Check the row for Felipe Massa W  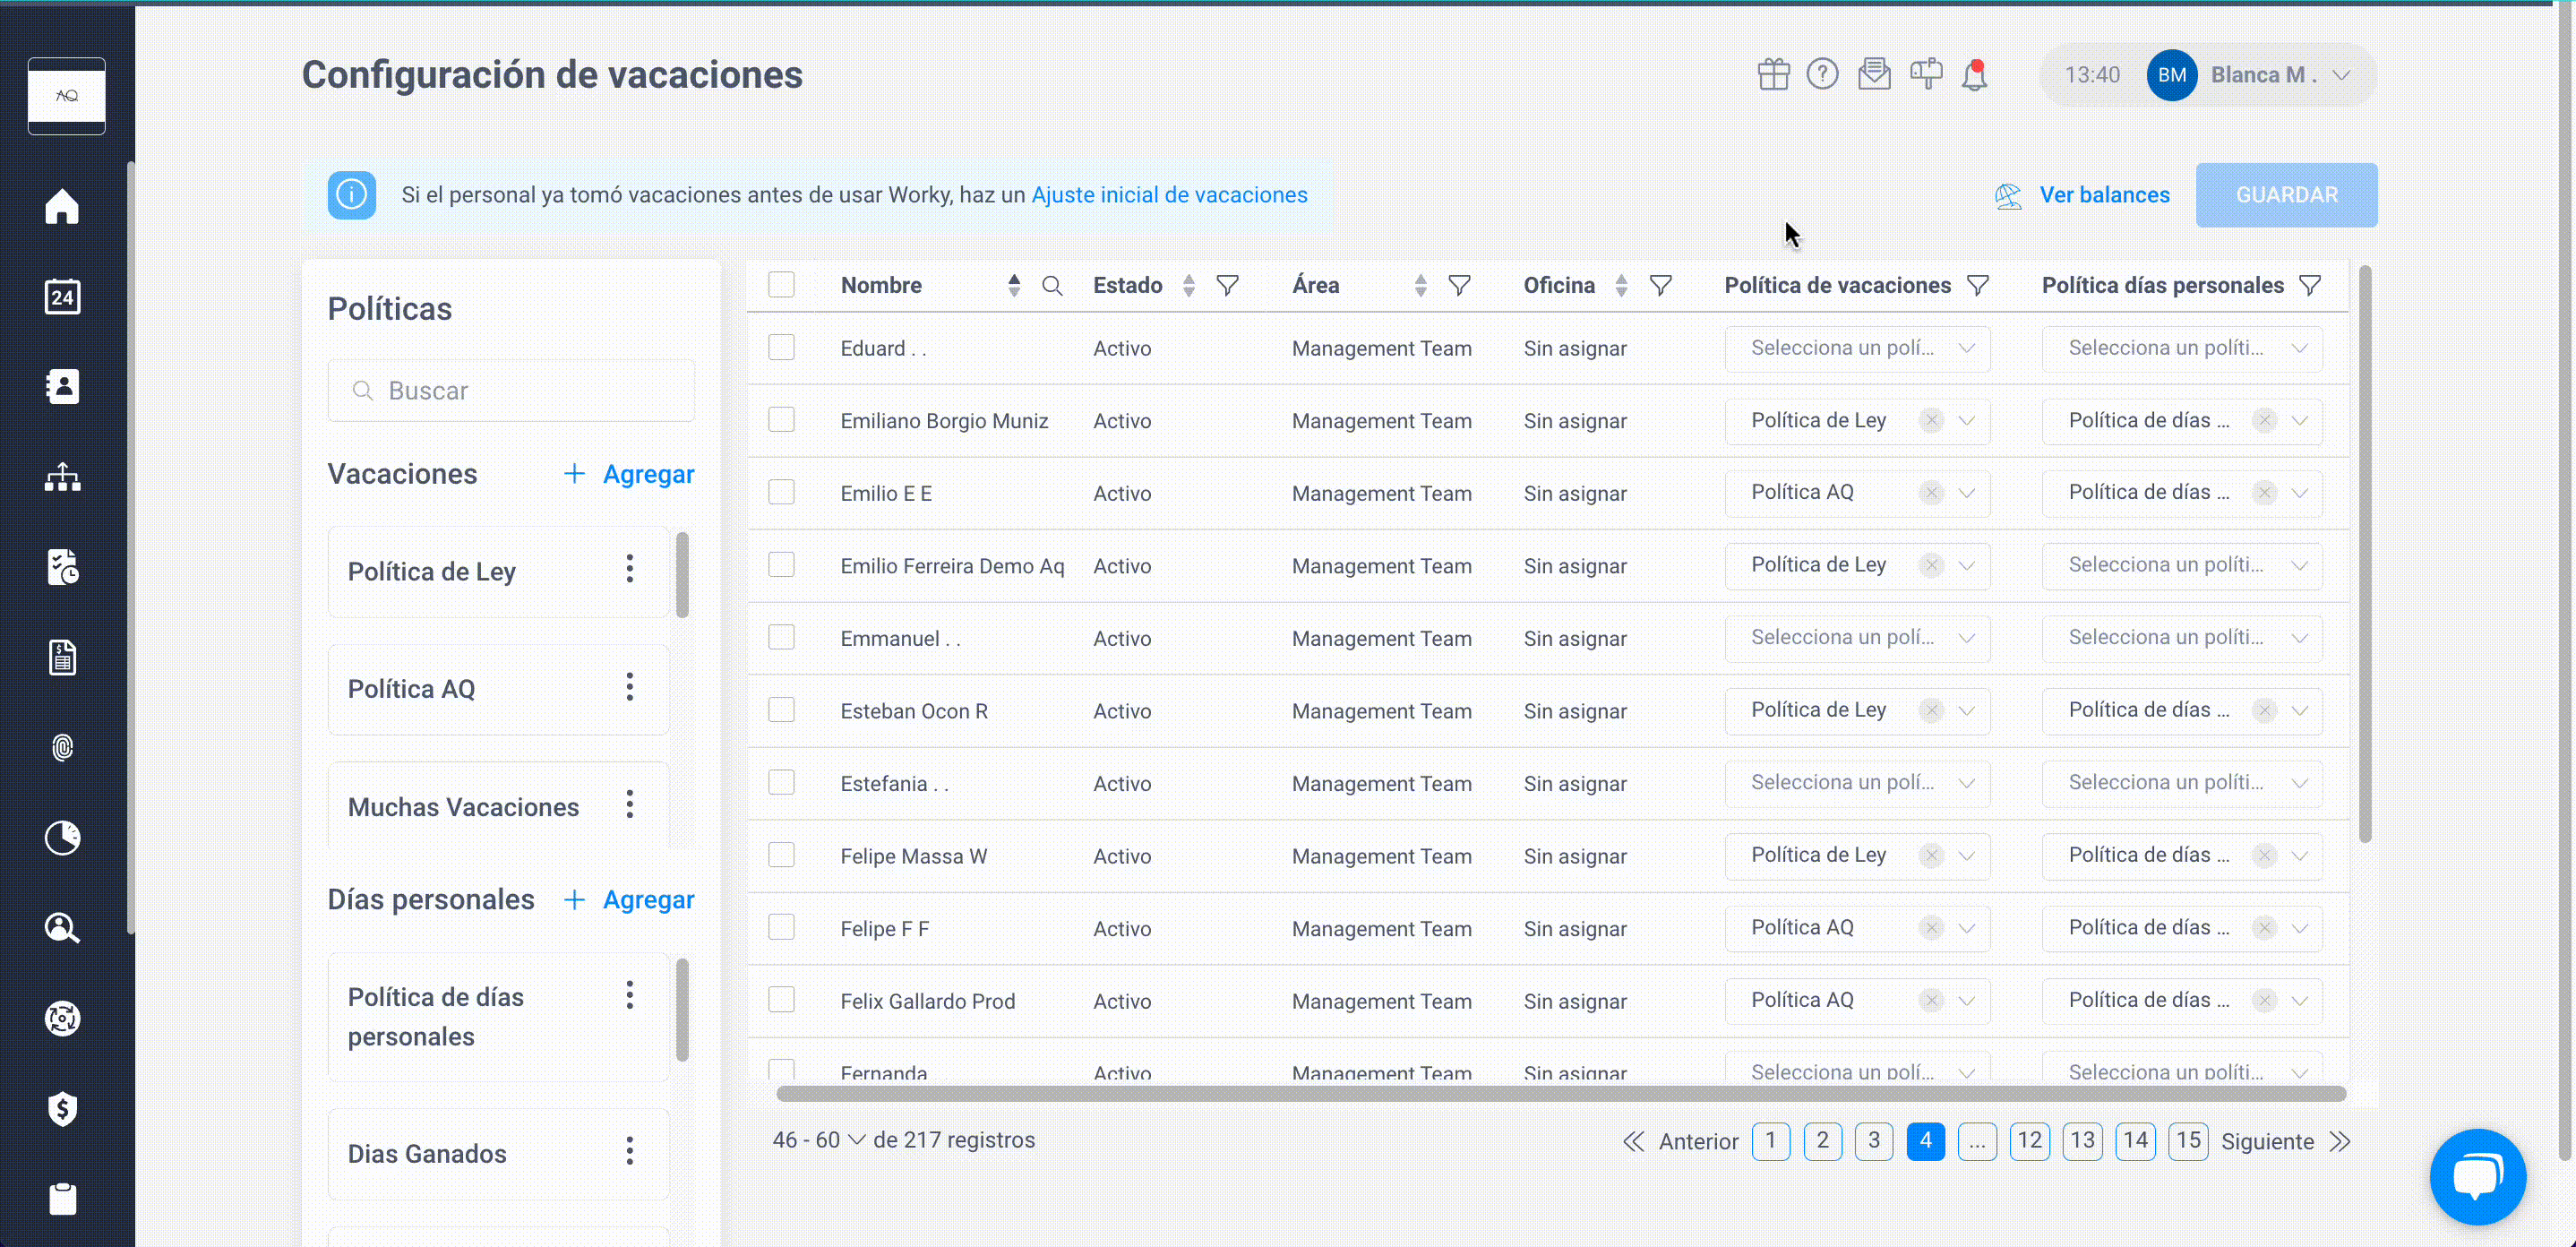pos(781,855)
